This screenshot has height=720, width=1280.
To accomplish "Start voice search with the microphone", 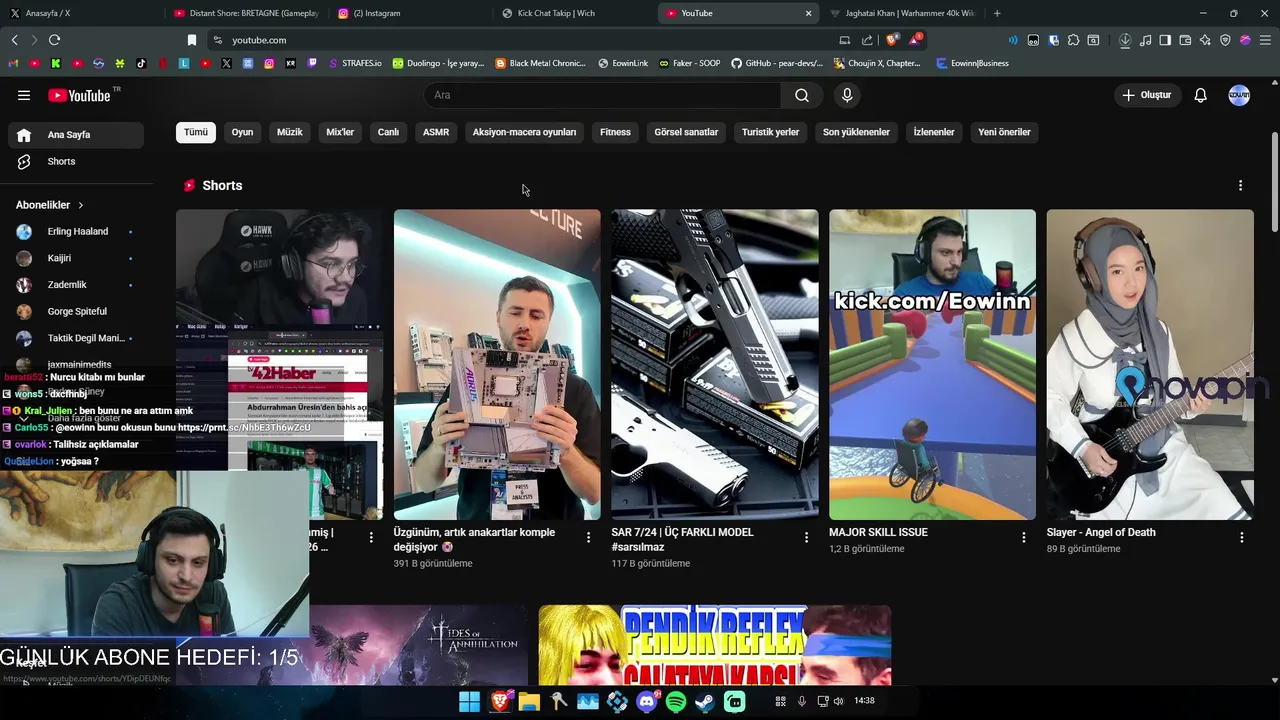I will tap(847, 95).
